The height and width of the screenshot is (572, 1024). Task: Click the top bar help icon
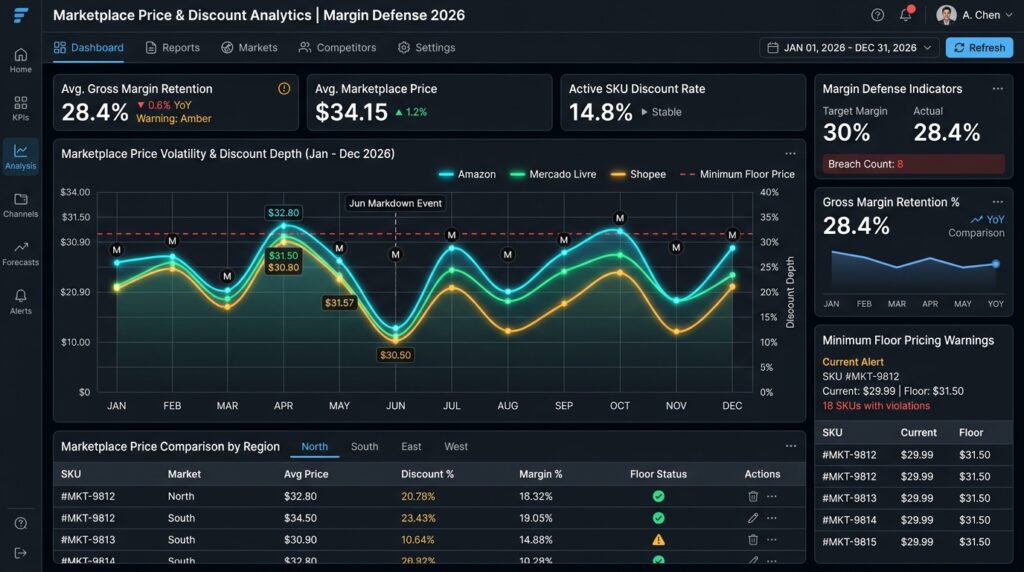pyautogui.click(x=878, y=15)
